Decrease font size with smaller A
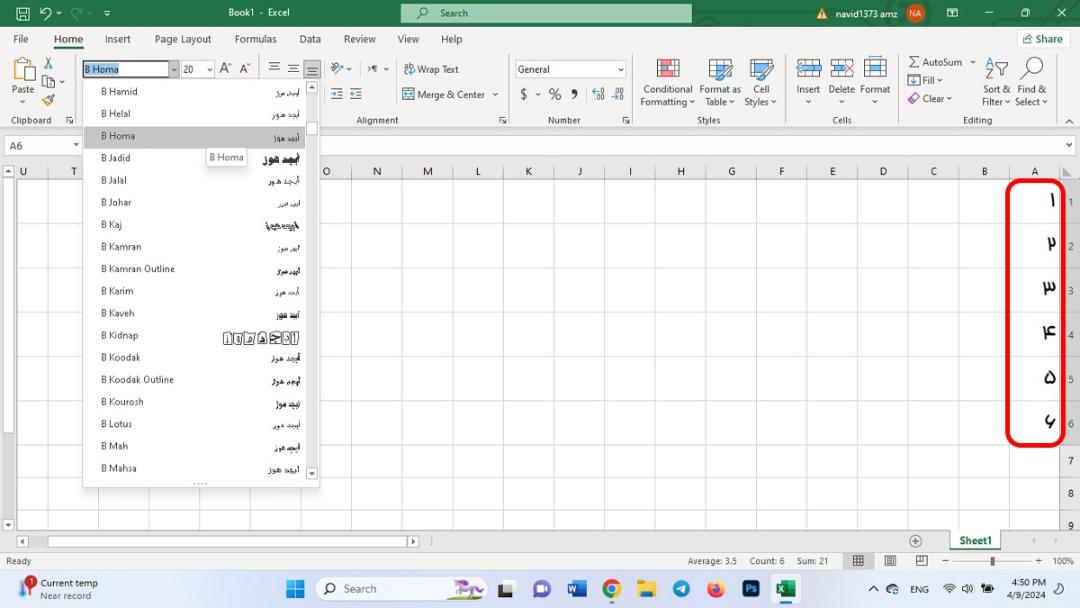 (x=245, y=69)
